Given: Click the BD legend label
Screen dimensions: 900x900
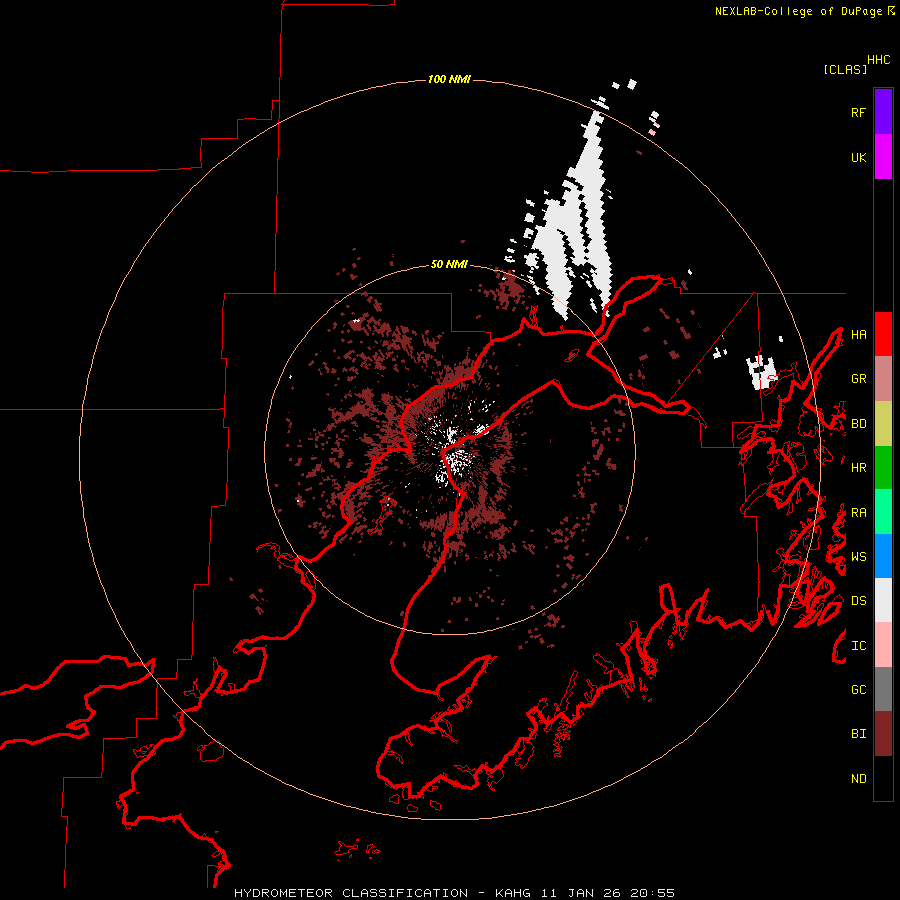Looking at the screenshot, I should [x=859, y=424].
